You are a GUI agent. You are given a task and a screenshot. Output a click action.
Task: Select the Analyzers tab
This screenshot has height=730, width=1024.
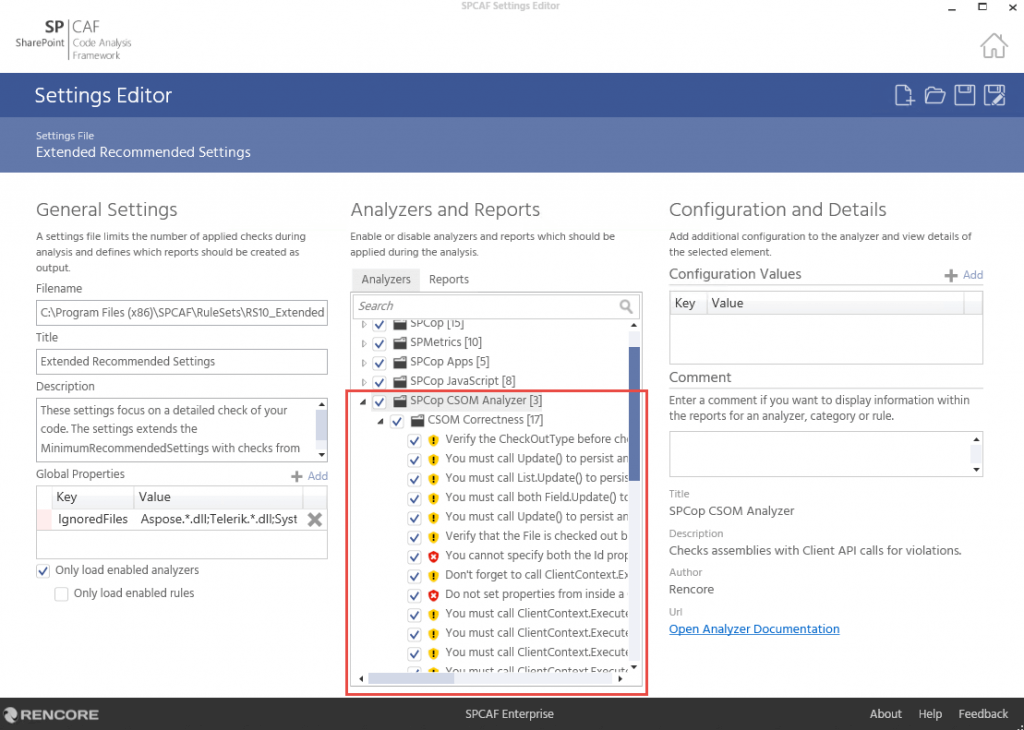[x=385, y=280]
